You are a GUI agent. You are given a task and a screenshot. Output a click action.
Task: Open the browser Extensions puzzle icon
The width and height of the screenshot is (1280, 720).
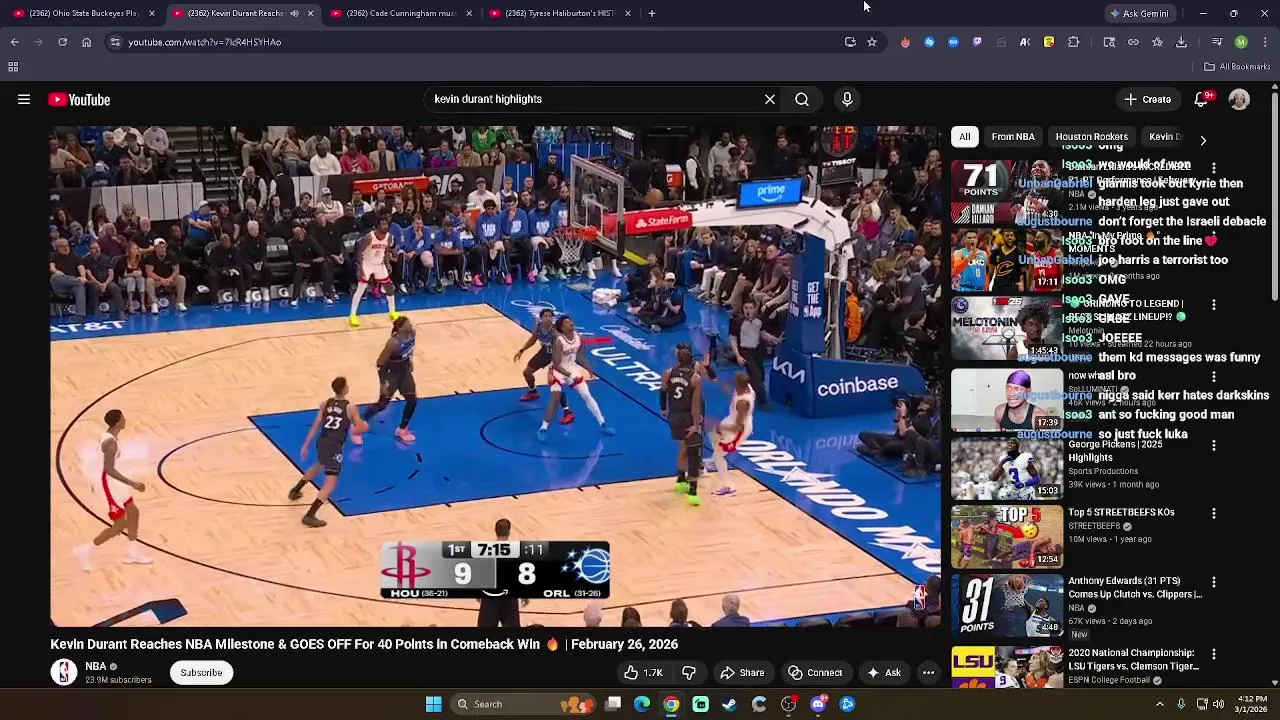click(1074, 42)
